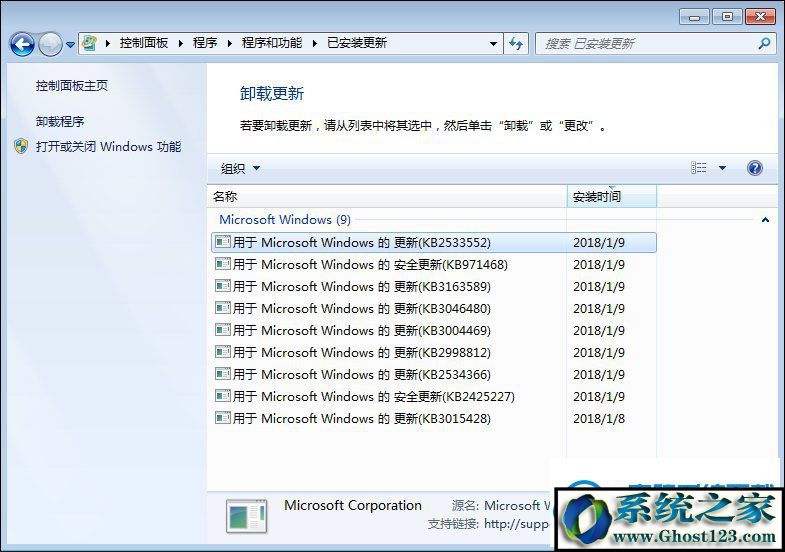785x552 pixels.
Task: Select 程序和功能 breadcrumb in address bar
Action: [272, 43]
